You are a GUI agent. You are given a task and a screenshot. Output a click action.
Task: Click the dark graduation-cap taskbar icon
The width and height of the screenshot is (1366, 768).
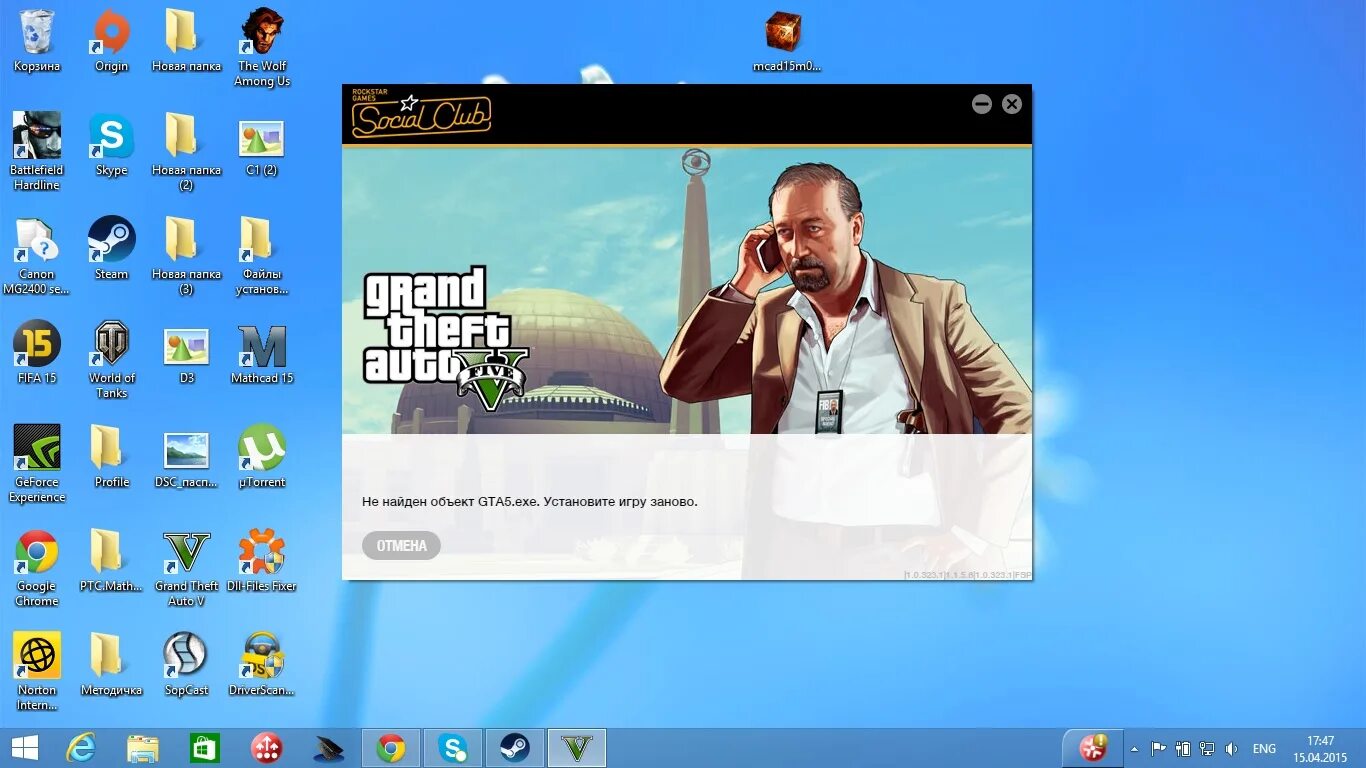329,748
